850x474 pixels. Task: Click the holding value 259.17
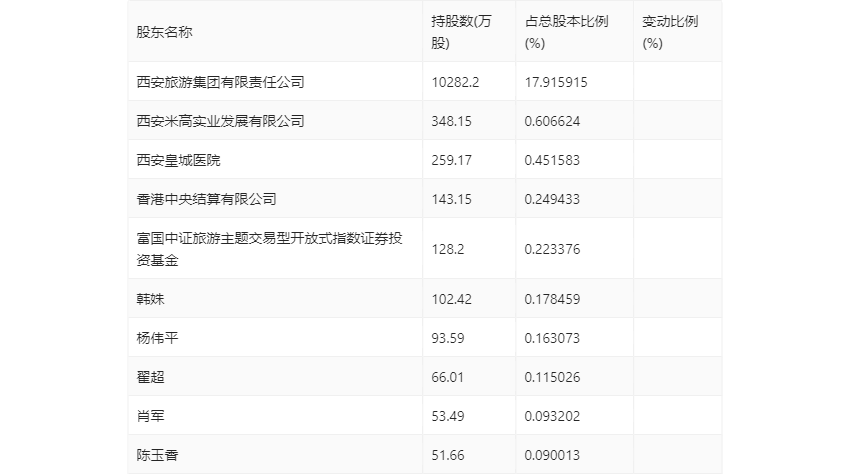[x=452, y=161]
